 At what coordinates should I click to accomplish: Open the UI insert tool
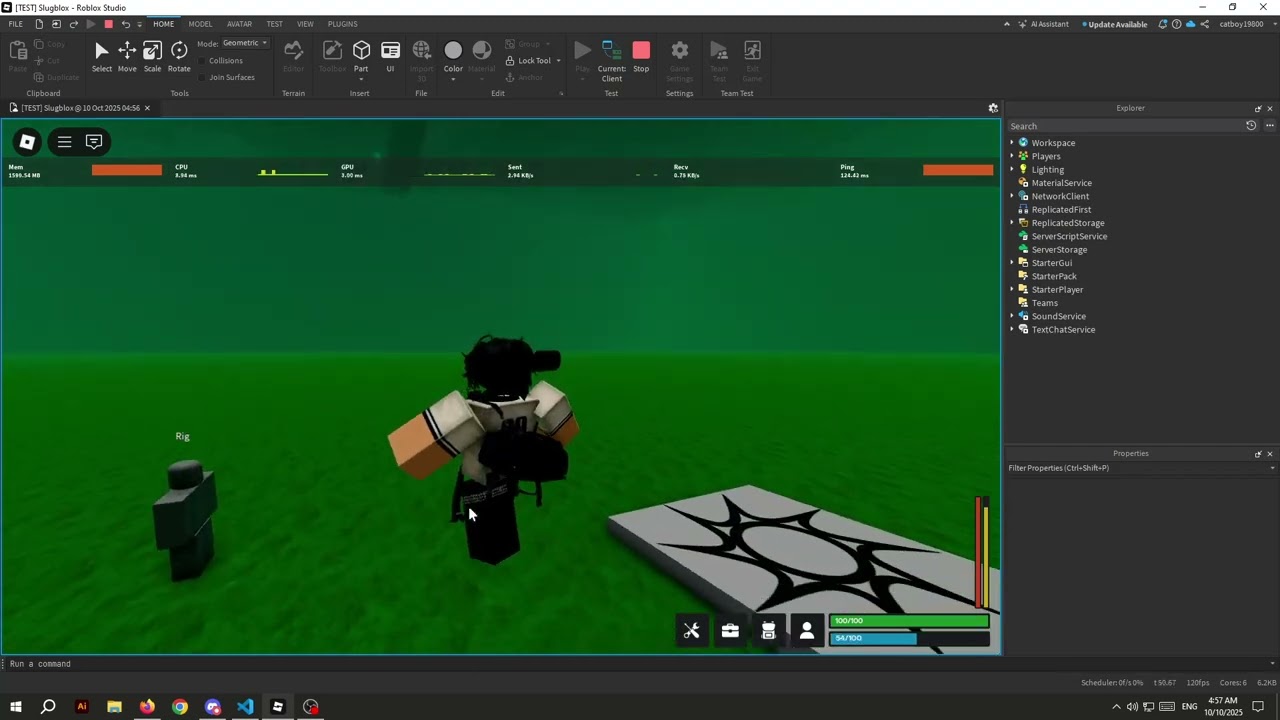pyautogui.click(x=390, y=57)
